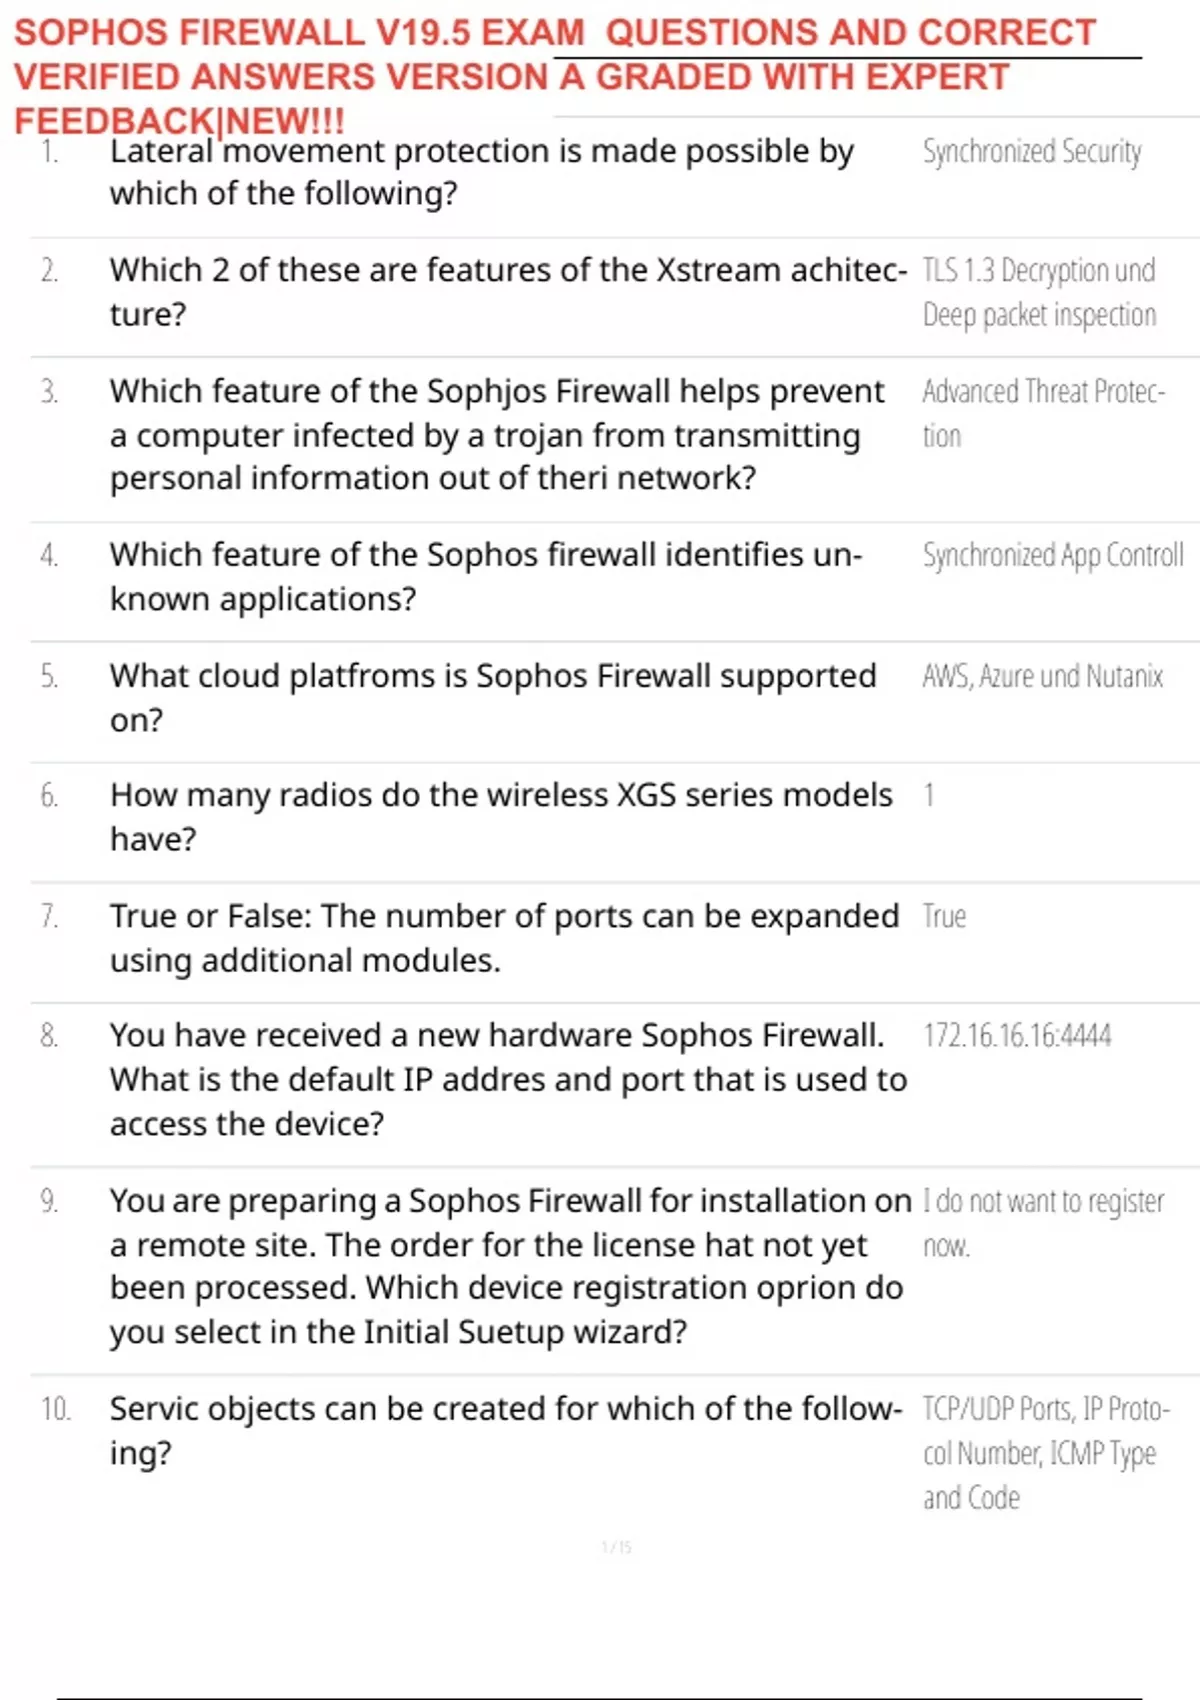Click question 5 about cloud platforms

click(493, 697)
